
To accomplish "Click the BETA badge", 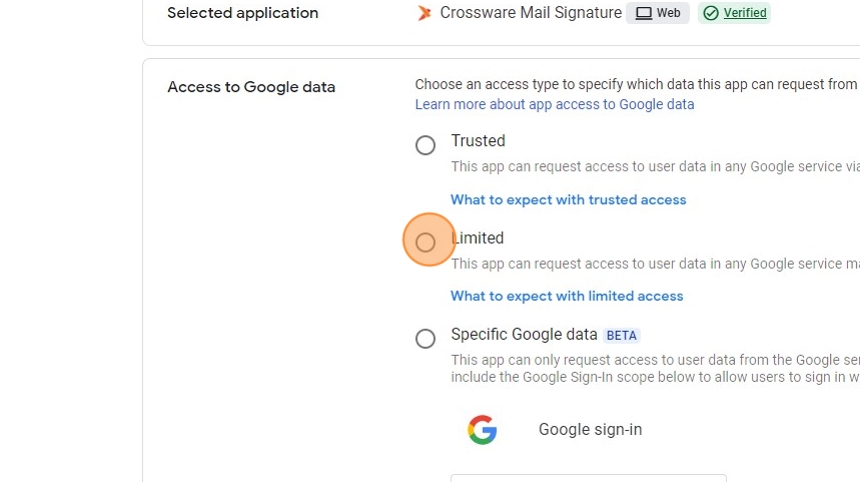I will click(622, 336).
